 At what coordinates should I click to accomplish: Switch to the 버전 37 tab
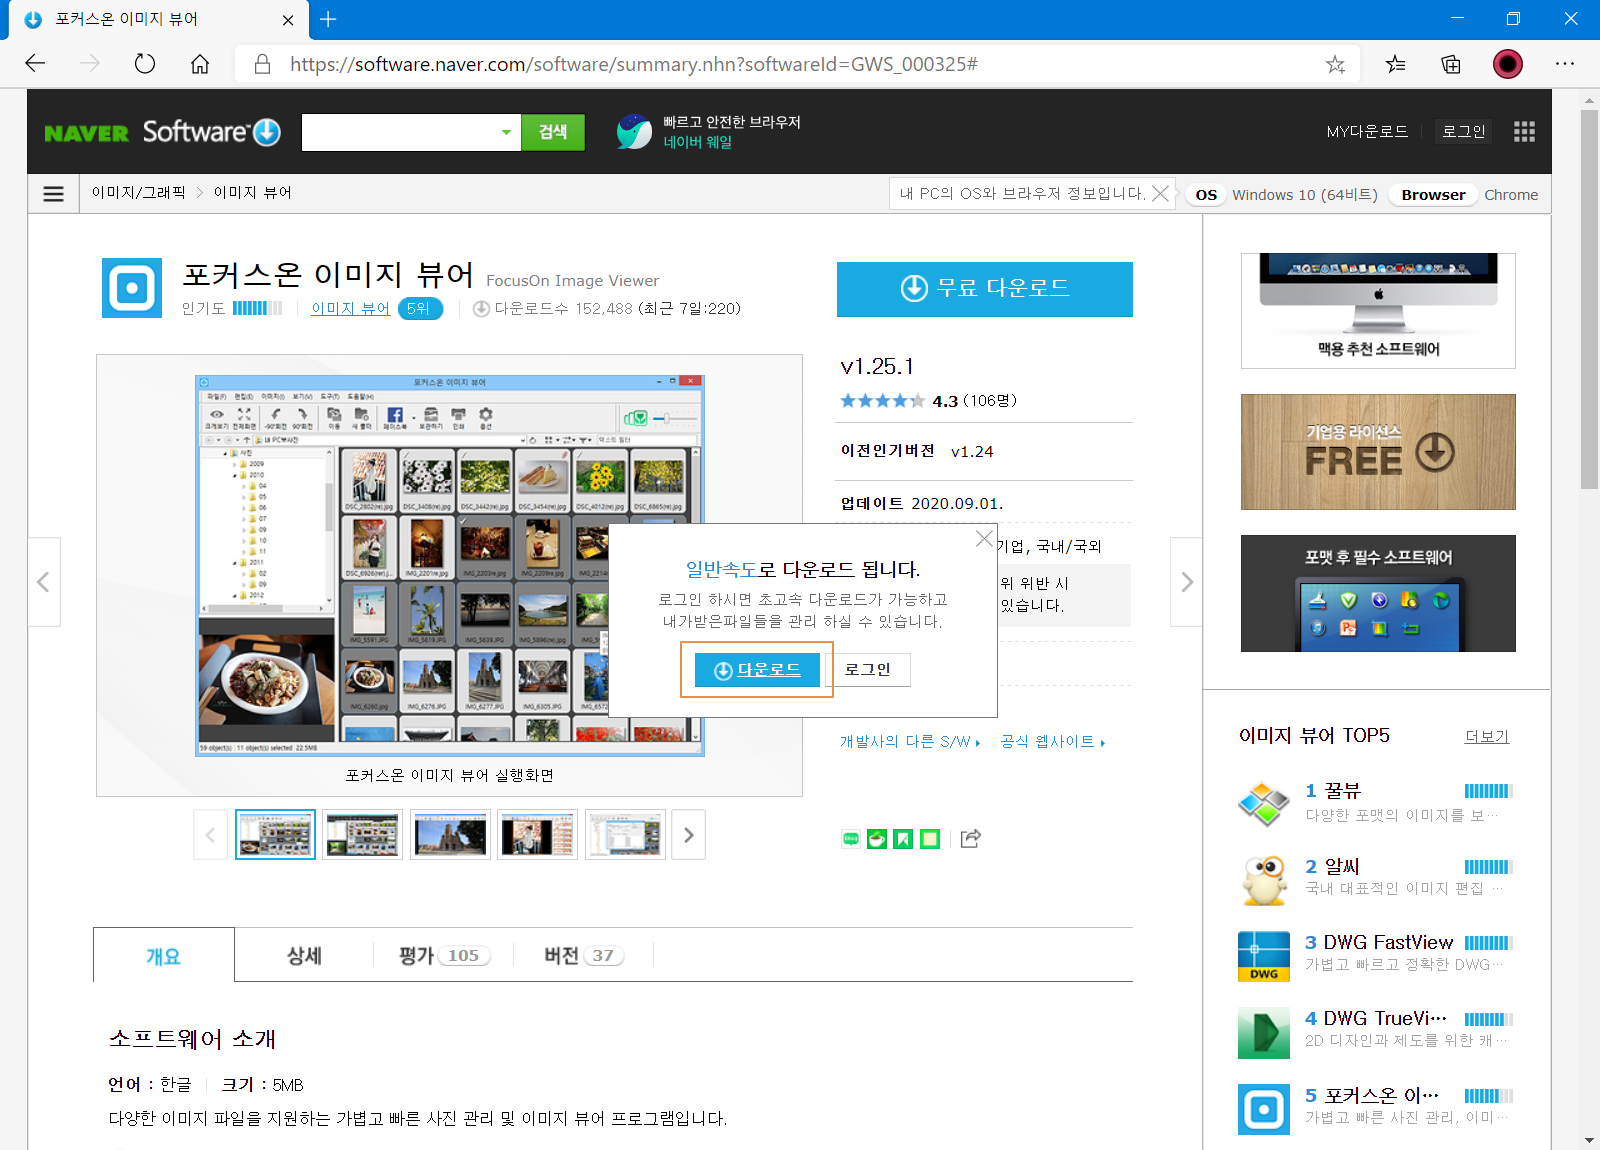click(x=584, y=956)
